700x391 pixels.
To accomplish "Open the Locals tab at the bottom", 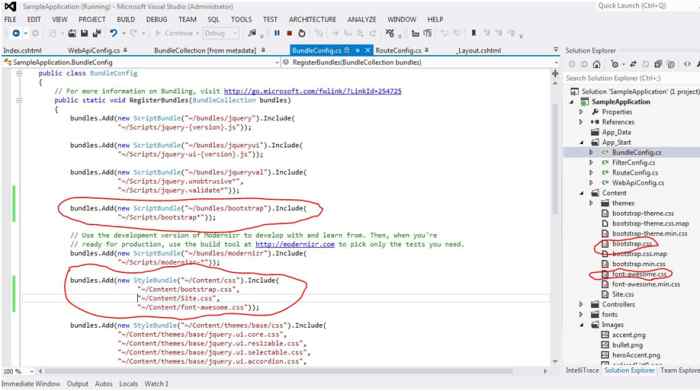I will tap(128, 384).
